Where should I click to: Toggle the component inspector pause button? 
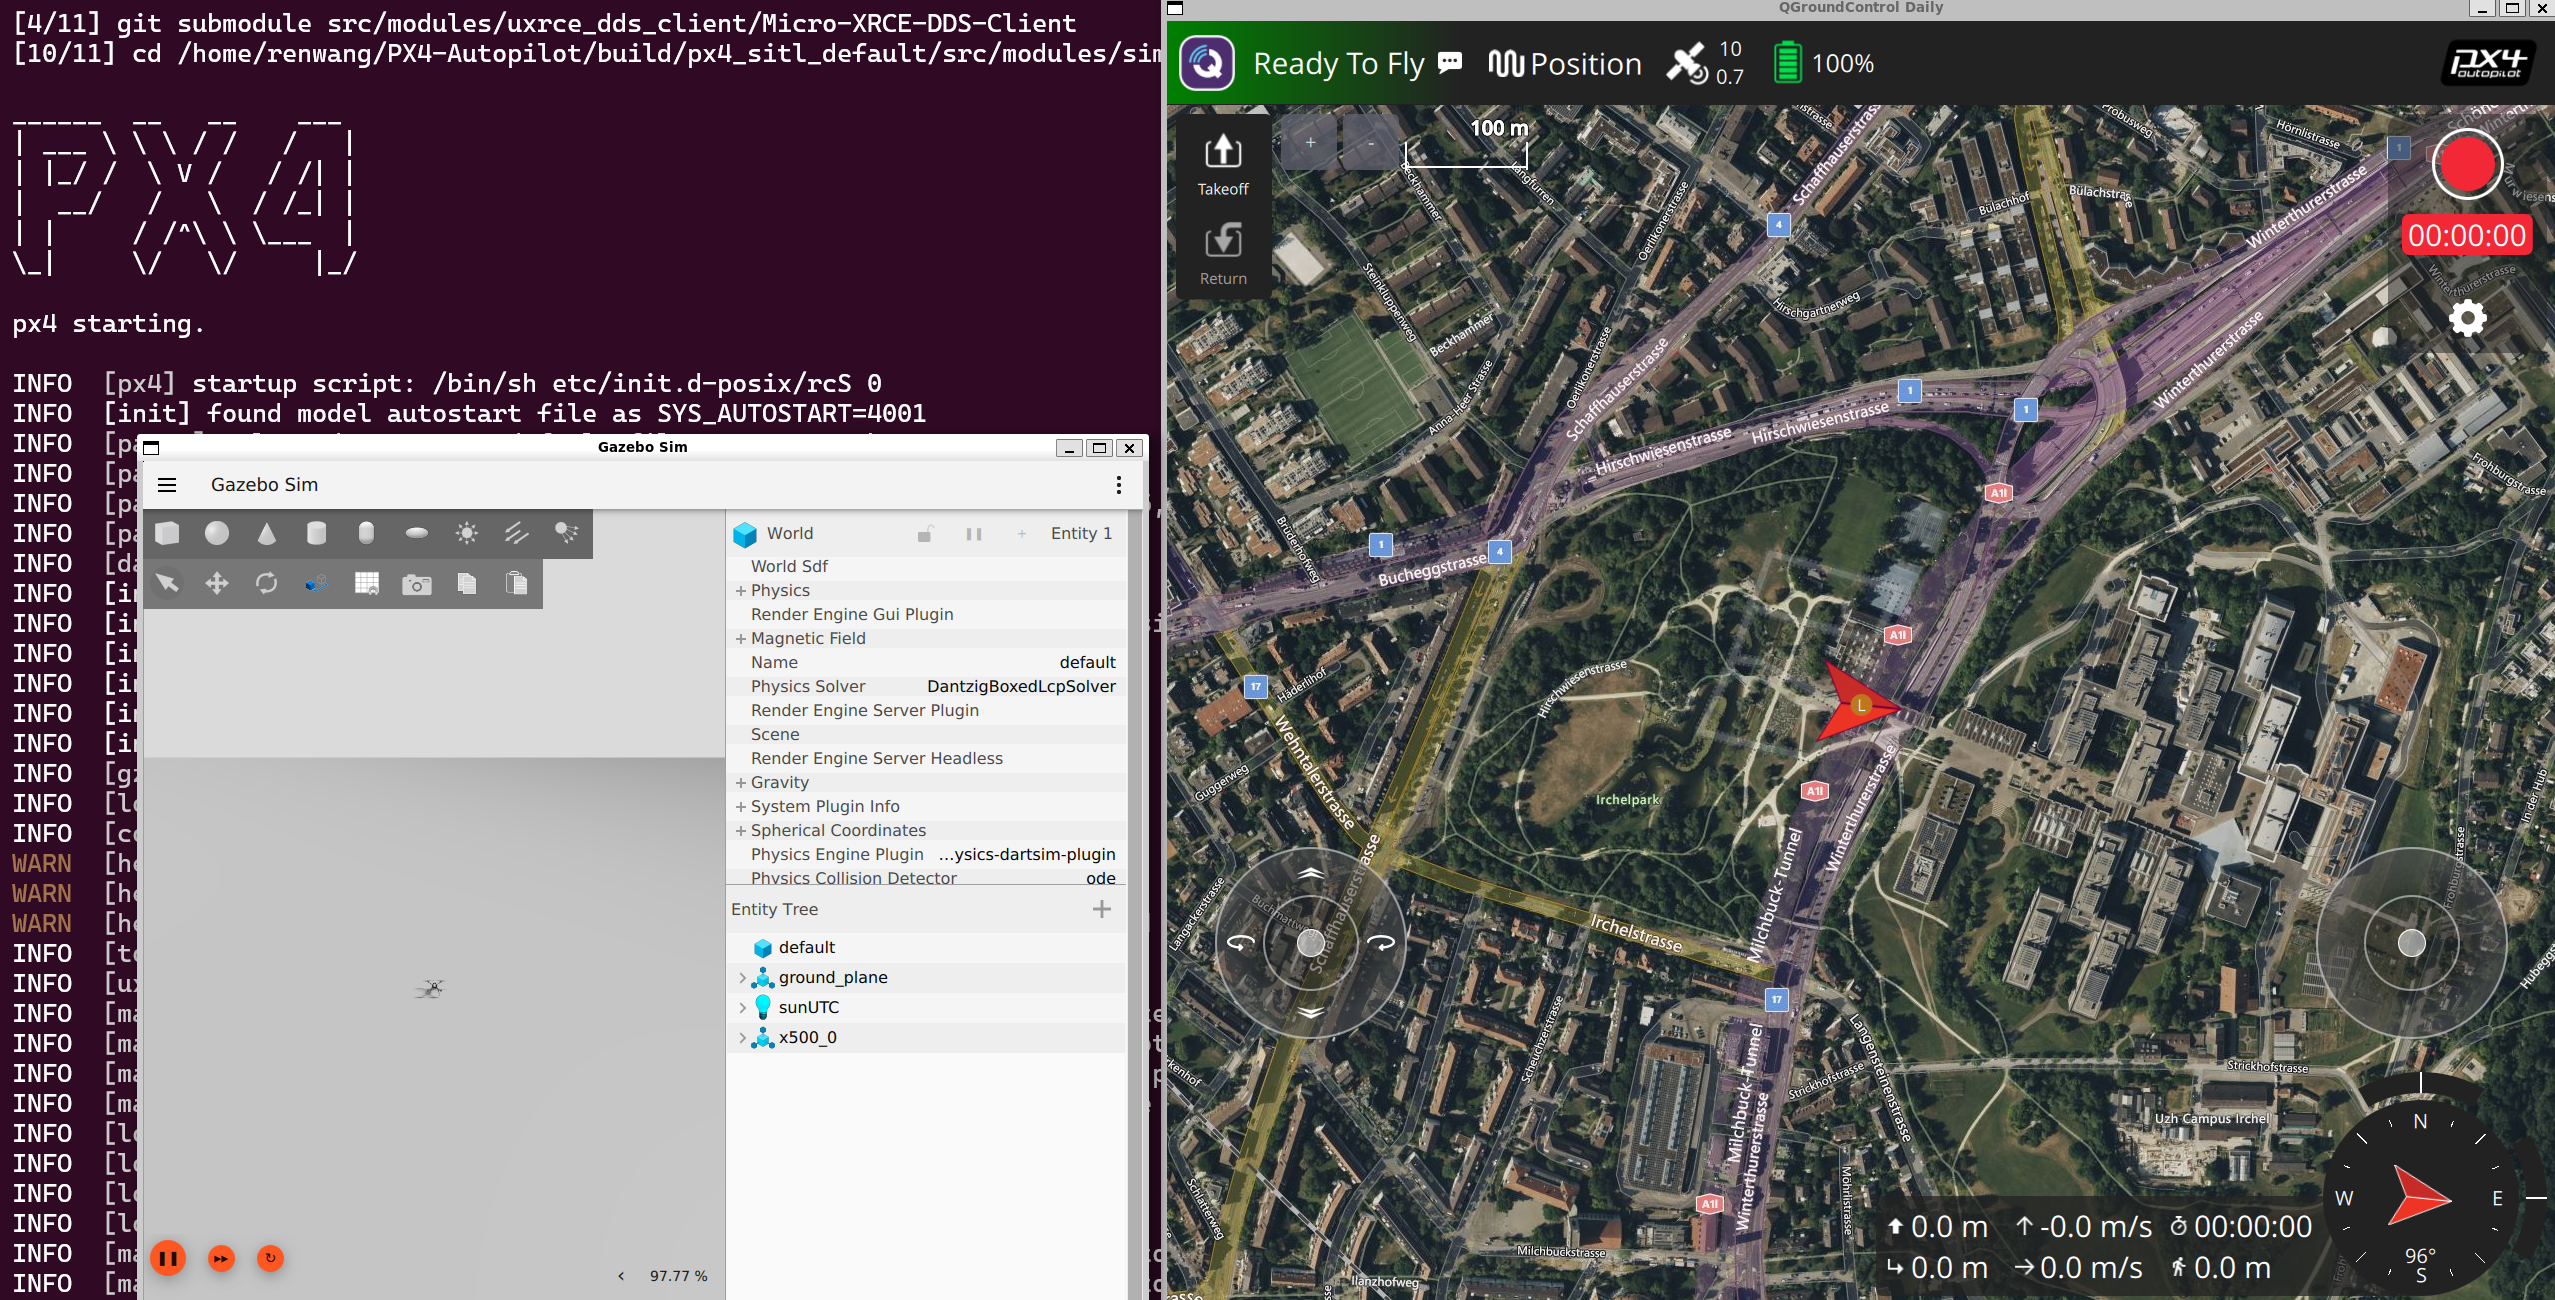(974, 534)
